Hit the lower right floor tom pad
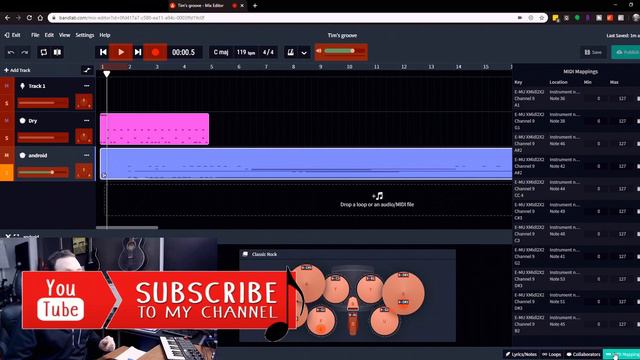Image resolution: width=640 pixels, height=360 pixels. (x=384, y=322)
